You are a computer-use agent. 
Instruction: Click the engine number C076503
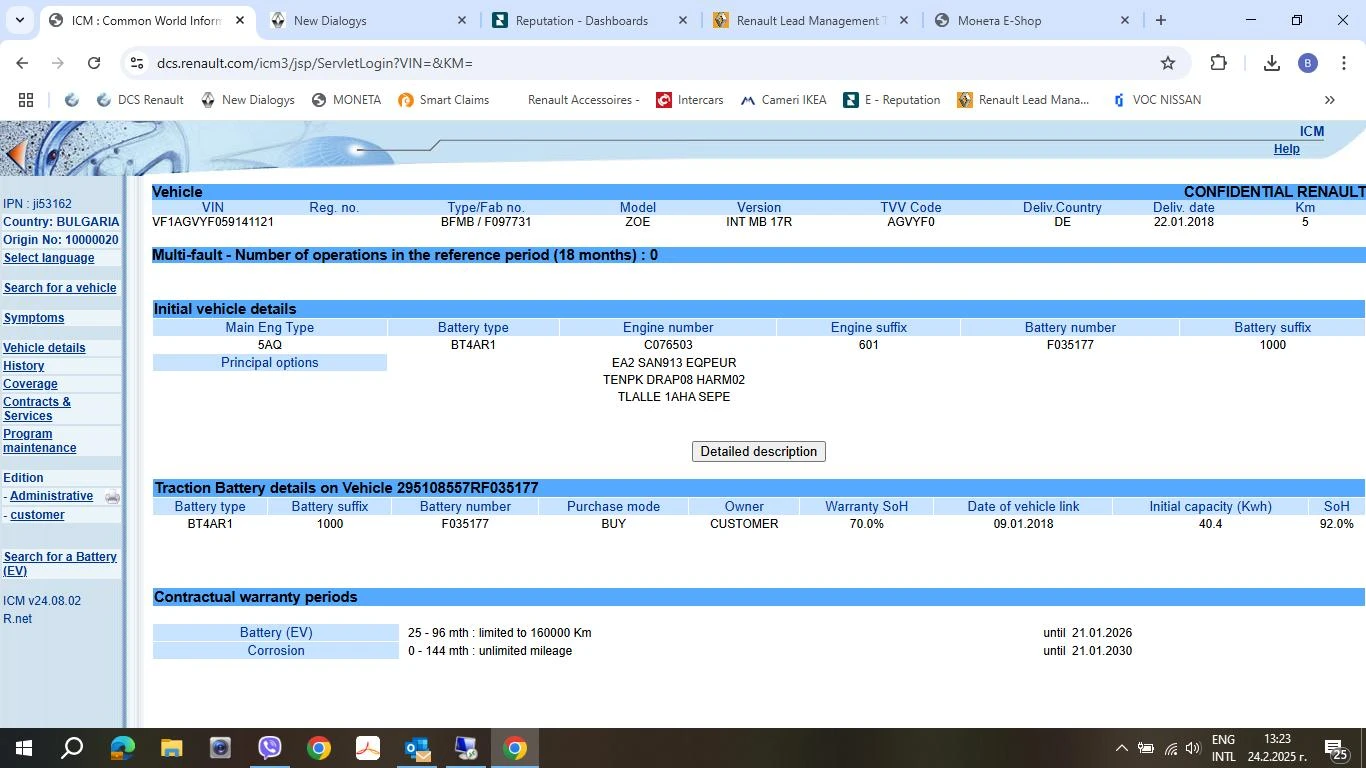pos(668,345)
